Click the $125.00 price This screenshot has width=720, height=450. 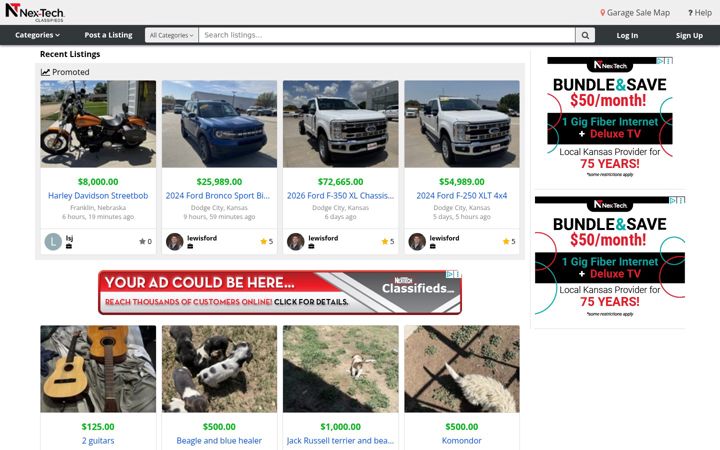click(98, 427)
